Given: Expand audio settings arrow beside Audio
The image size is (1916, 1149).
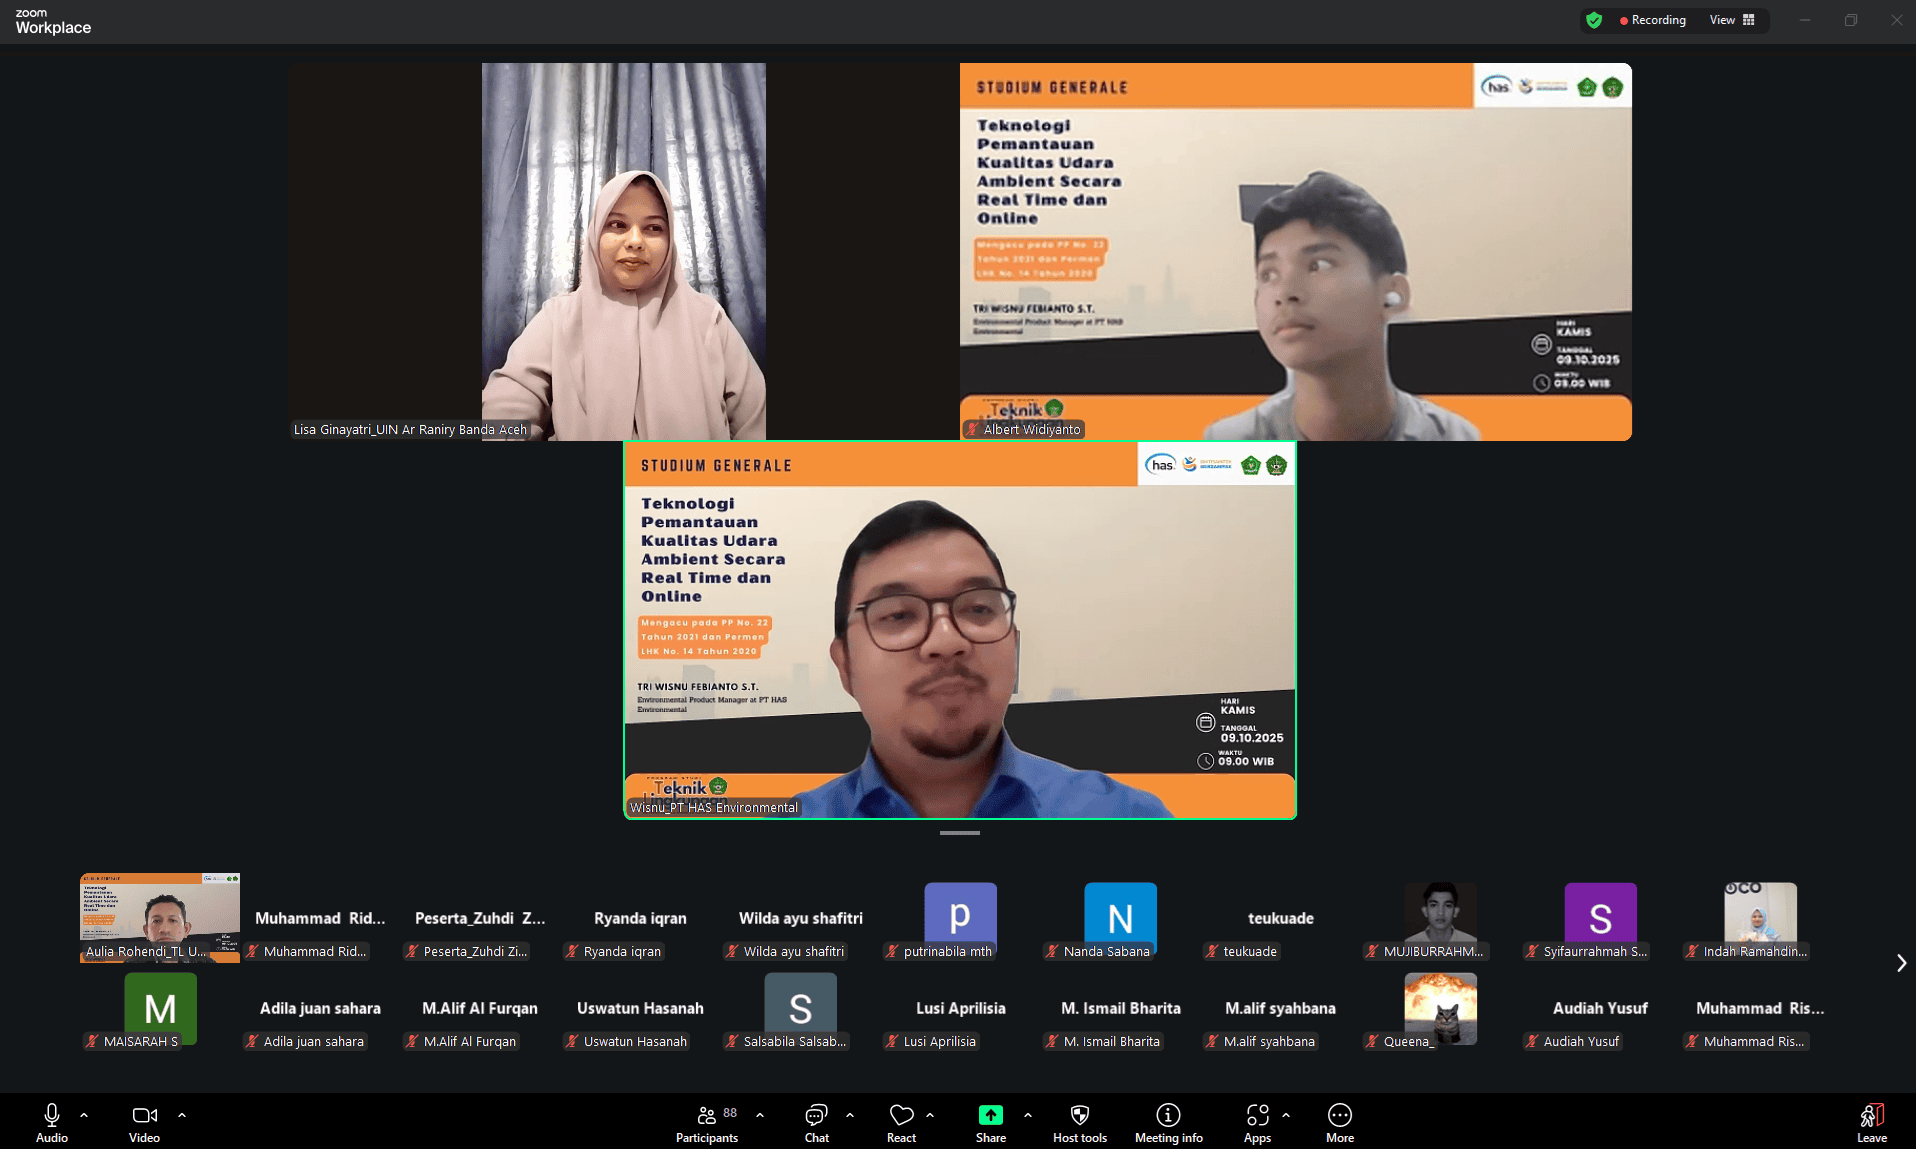Looking at the screenshot, I should [84, 1114].
